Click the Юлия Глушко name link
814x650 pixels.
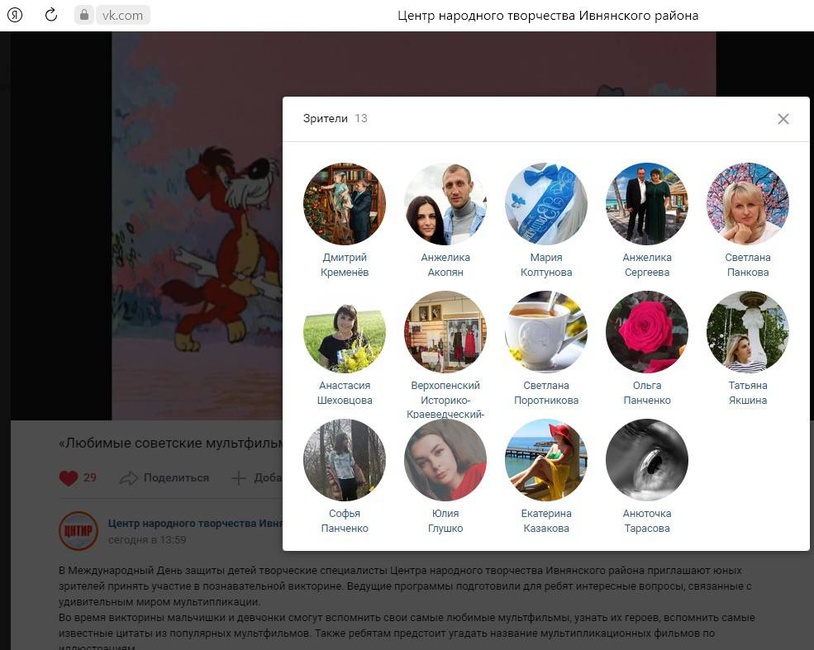[x=445, y=521]
